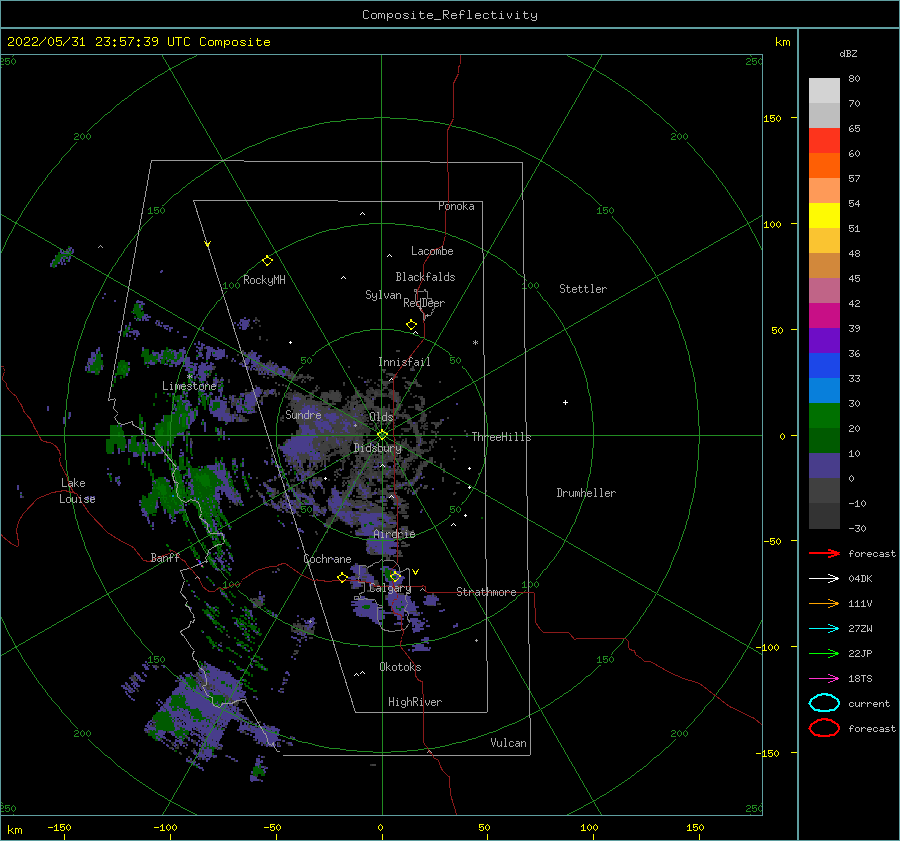This screenshot has width=900, height=841.
Task: Click the indigo 10-0 dBZ color swatch
Action: [824, 466]
